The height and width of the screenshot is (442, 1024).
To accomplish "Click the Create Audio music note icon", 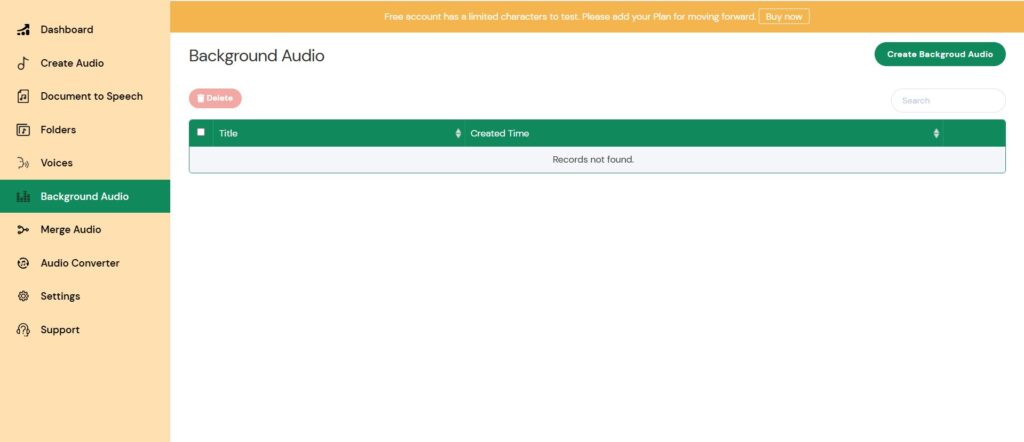I will click(23, 63).
